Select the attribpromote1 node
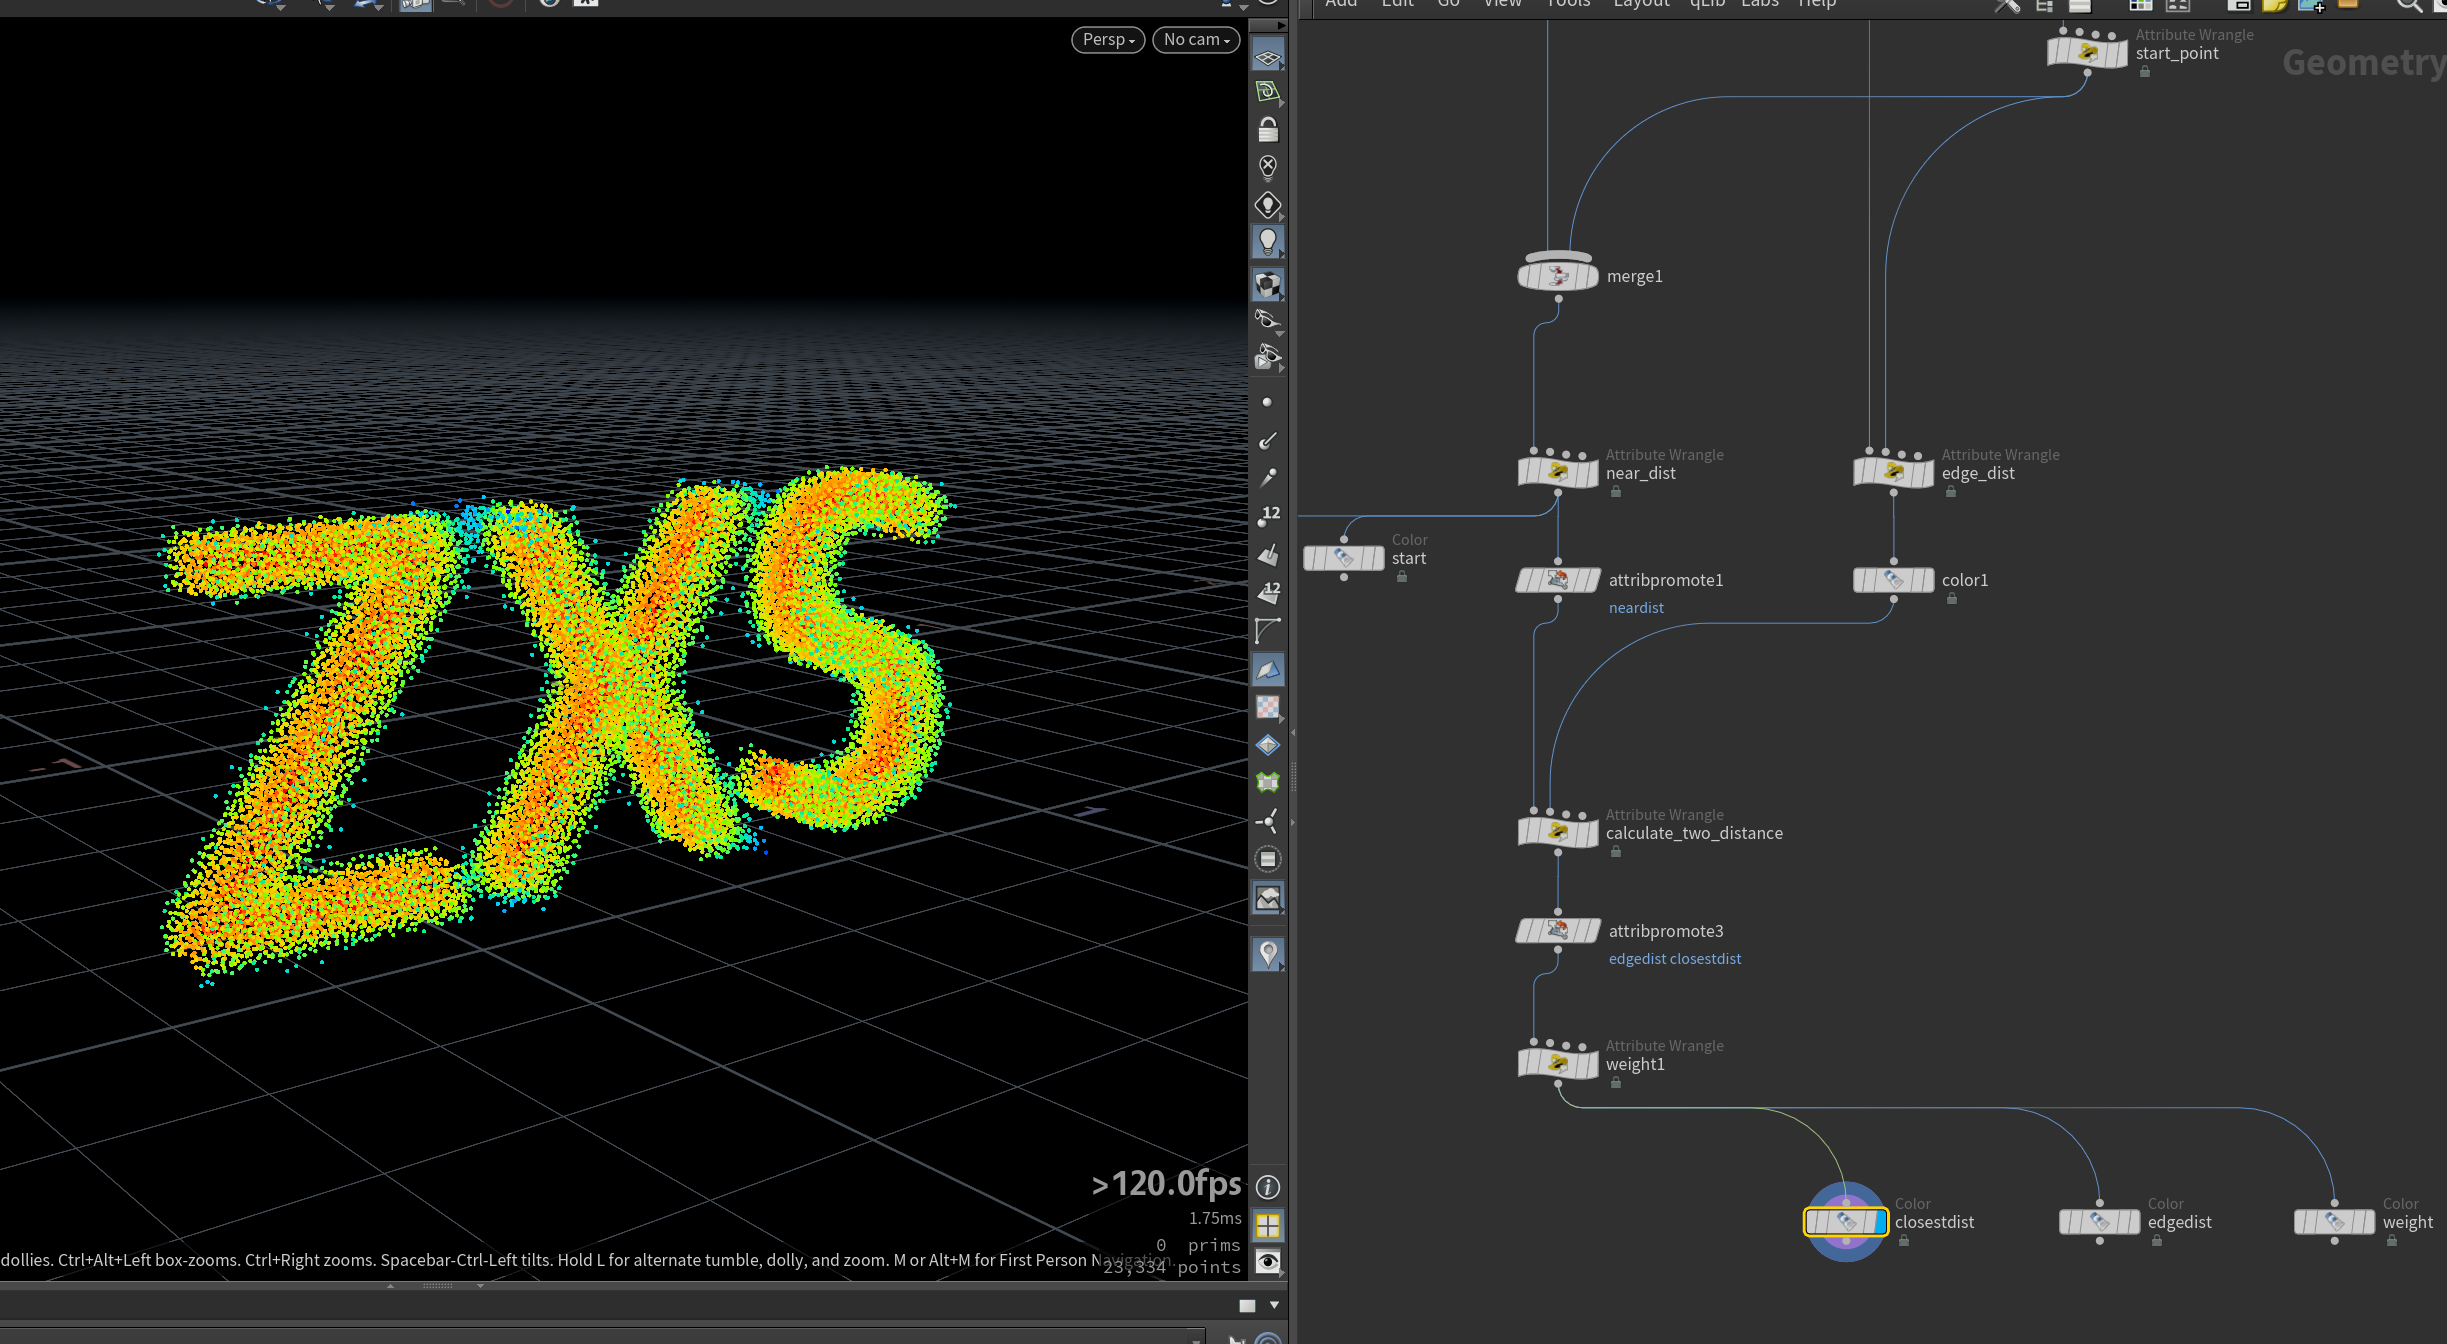This screenshot has width=2447, height=1344. pyautogui.click(x=1558, y=580)
